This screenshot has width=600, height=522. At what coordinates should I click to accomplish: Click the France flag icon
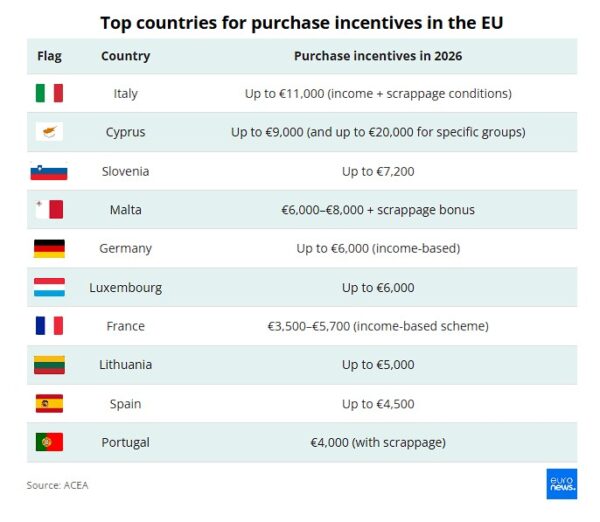coord(49,326)
